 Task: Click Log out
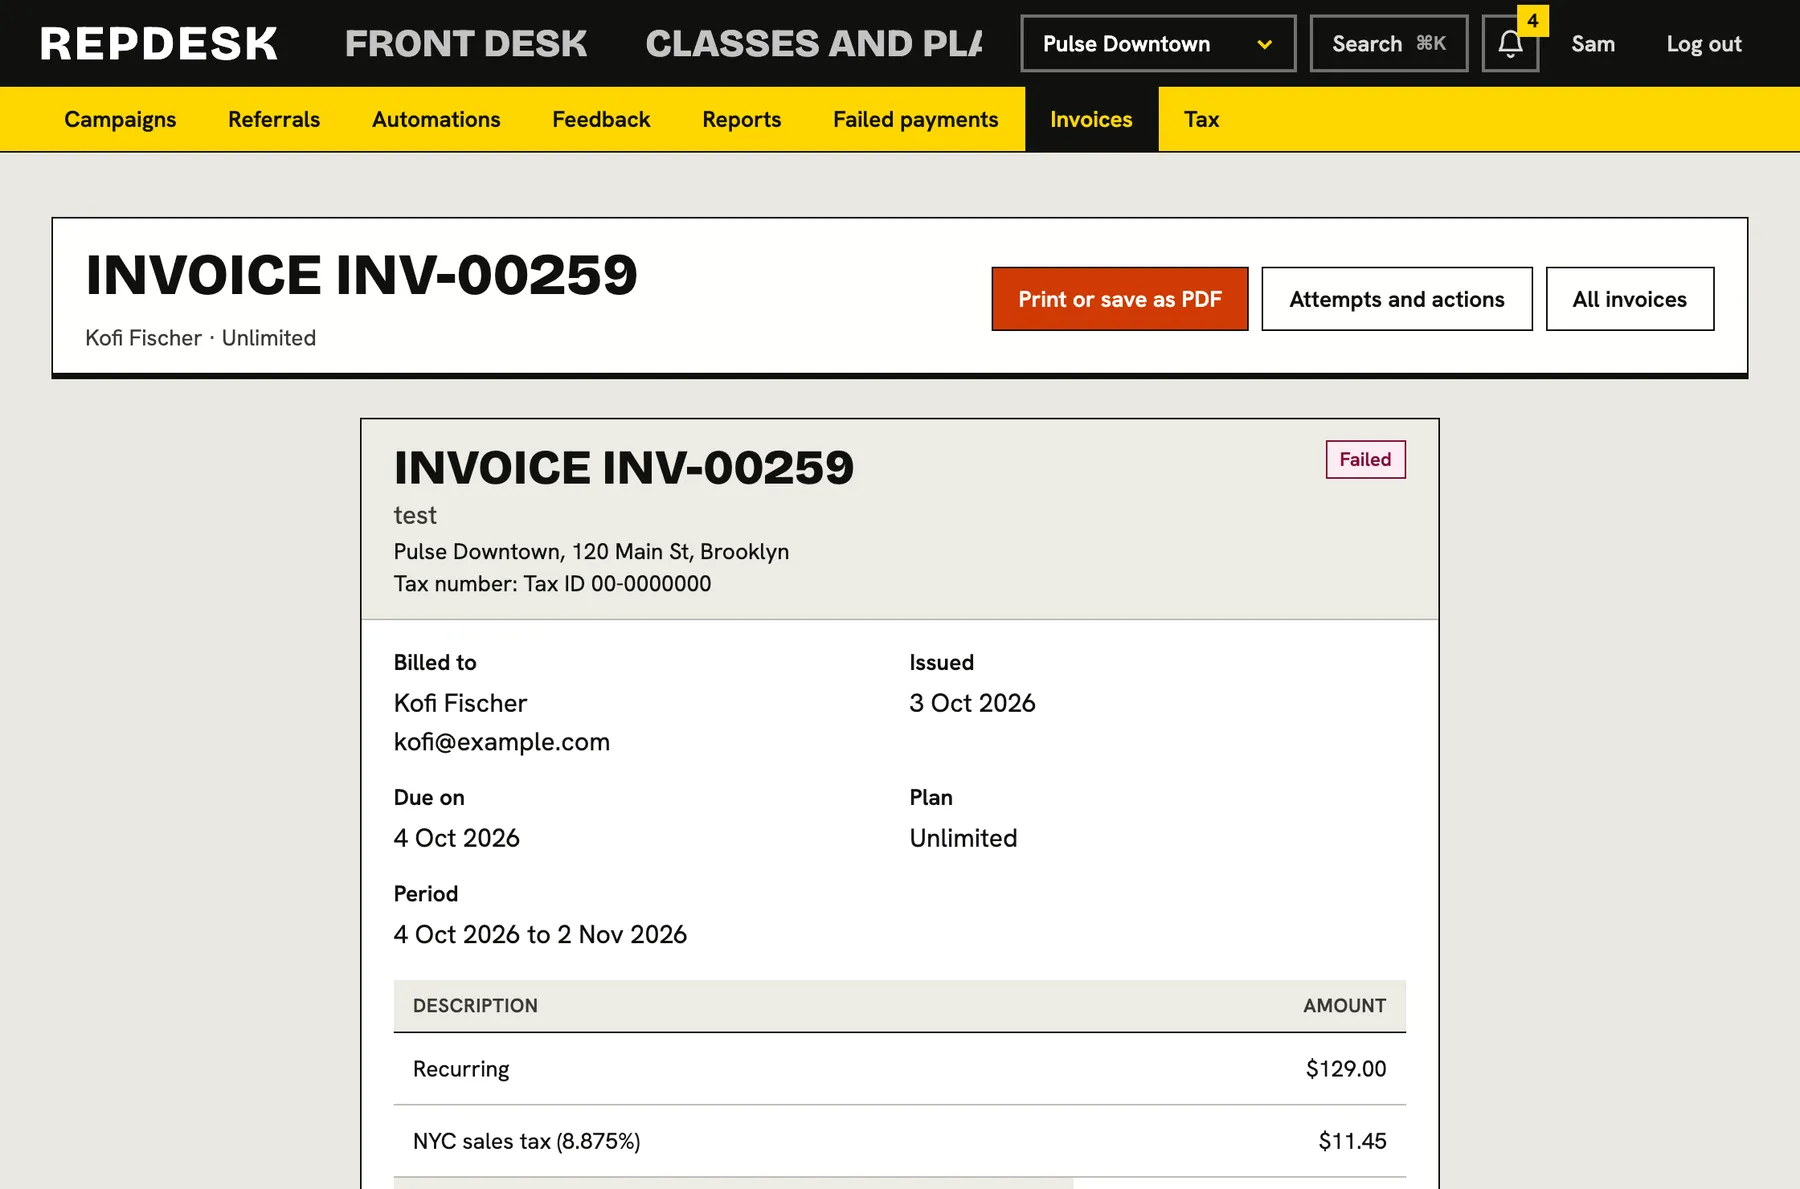click(x=1704, y=44)
